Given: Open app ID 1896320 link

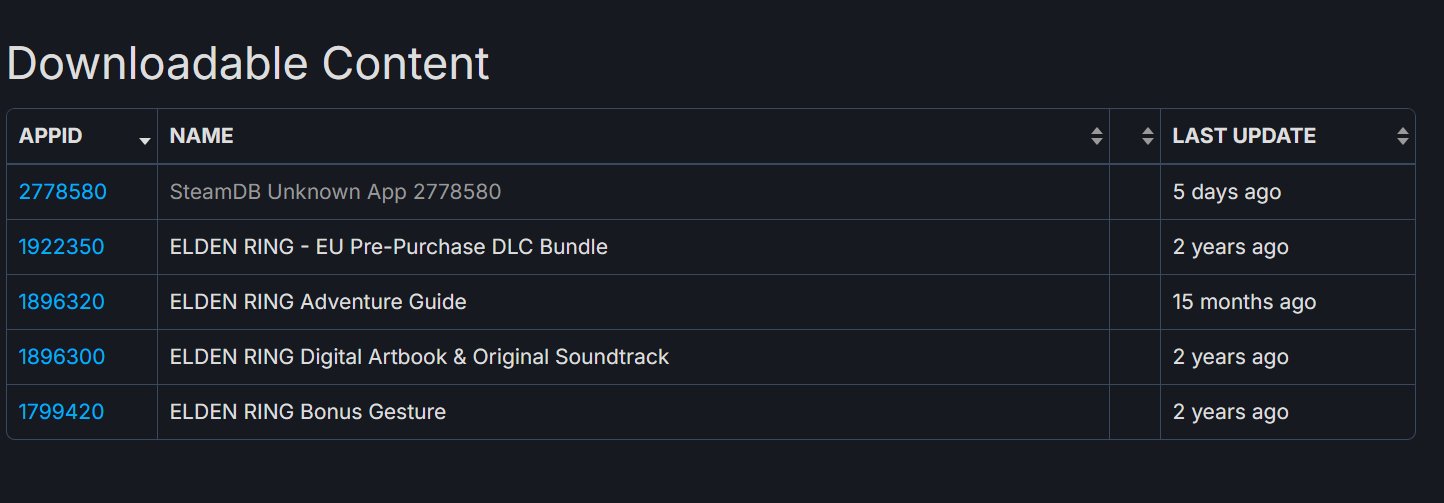Looking at the screenshot, I should 61,302.
